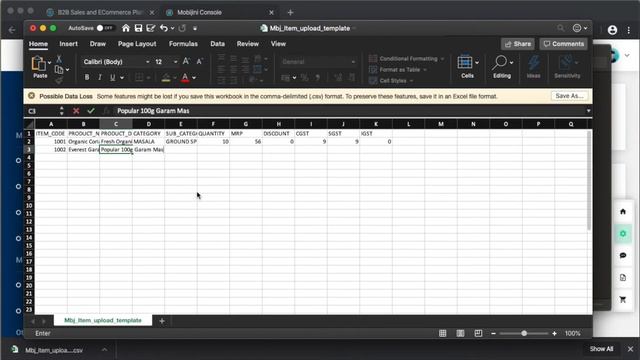Expand the undo history arrow
640x360 pixels.
click(172, 29)
